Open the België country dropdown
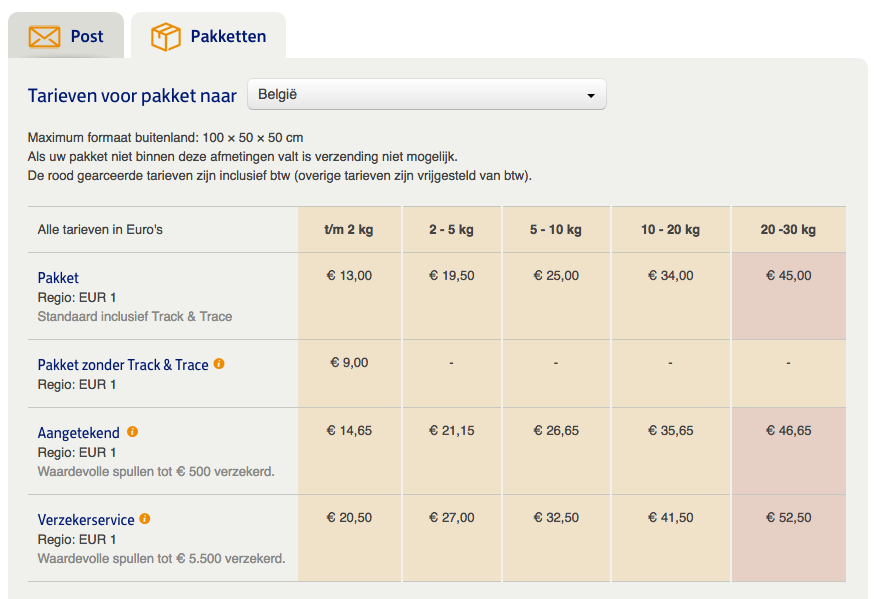This screenshot has height=599, width=877. tap(427, 95)
